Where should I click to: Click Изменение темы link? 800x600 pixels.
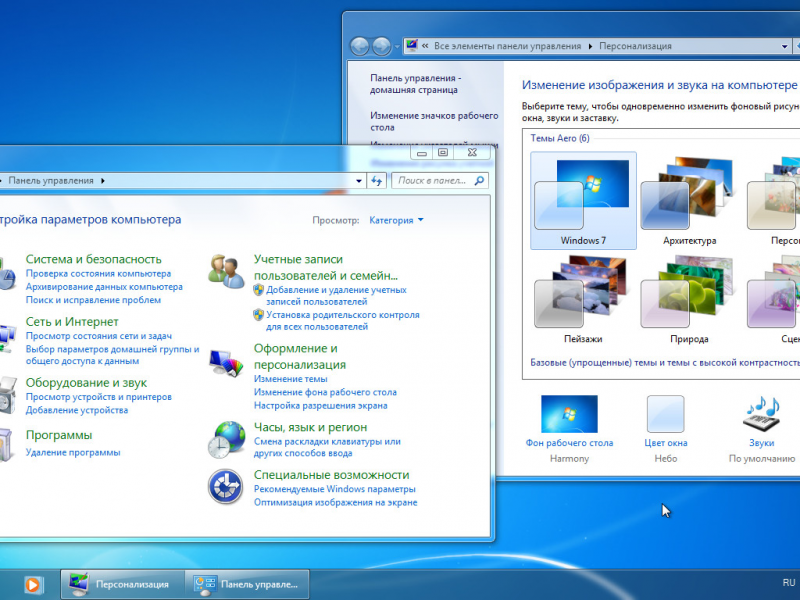point(291,379)
